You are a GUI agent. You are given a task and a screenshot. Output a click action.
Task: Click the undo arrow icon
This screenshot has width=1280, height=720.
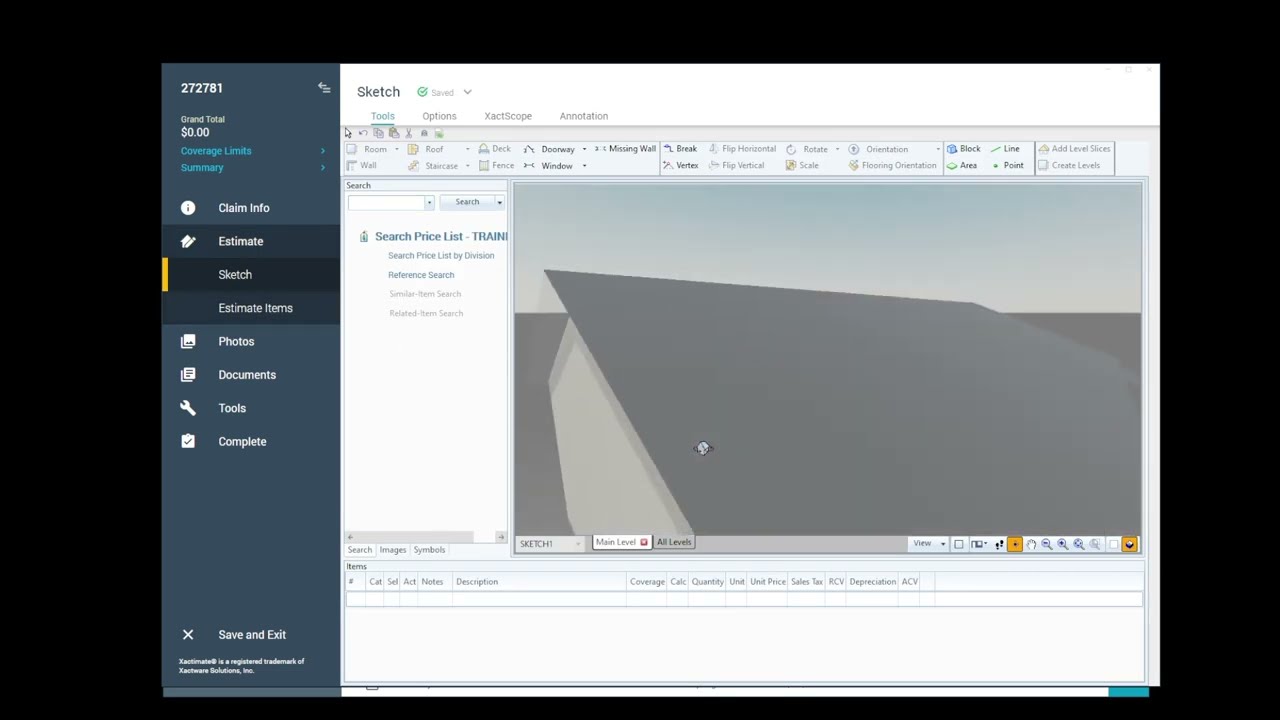pyautogui.click(x=363, y=133)
